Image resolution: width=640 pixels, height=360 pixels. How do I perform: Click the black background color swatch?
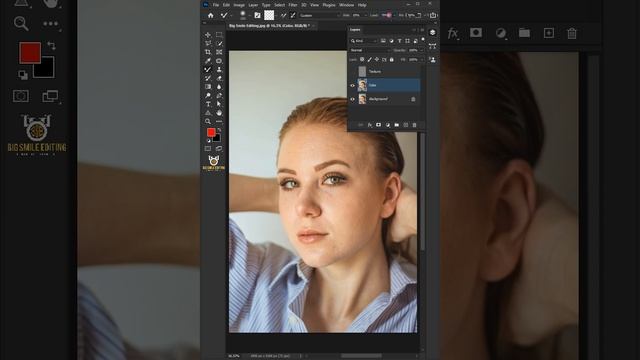point(217,139)
